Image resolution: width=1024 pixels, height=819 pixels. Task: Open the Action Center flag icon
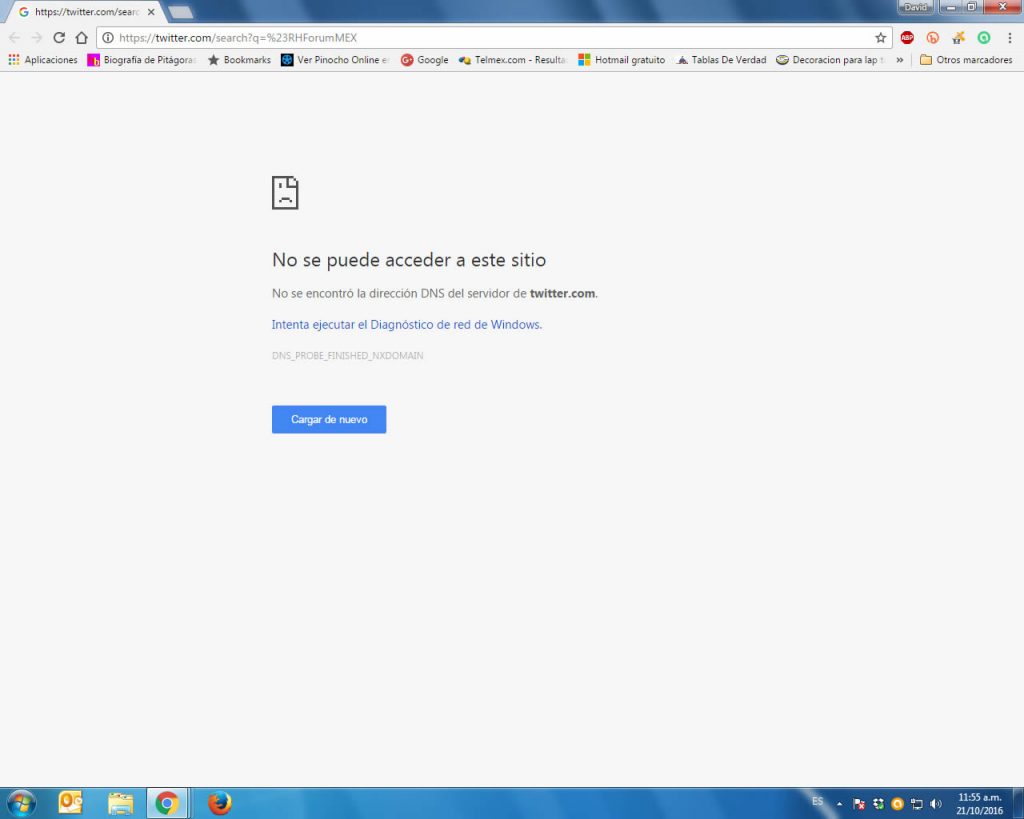859,804
